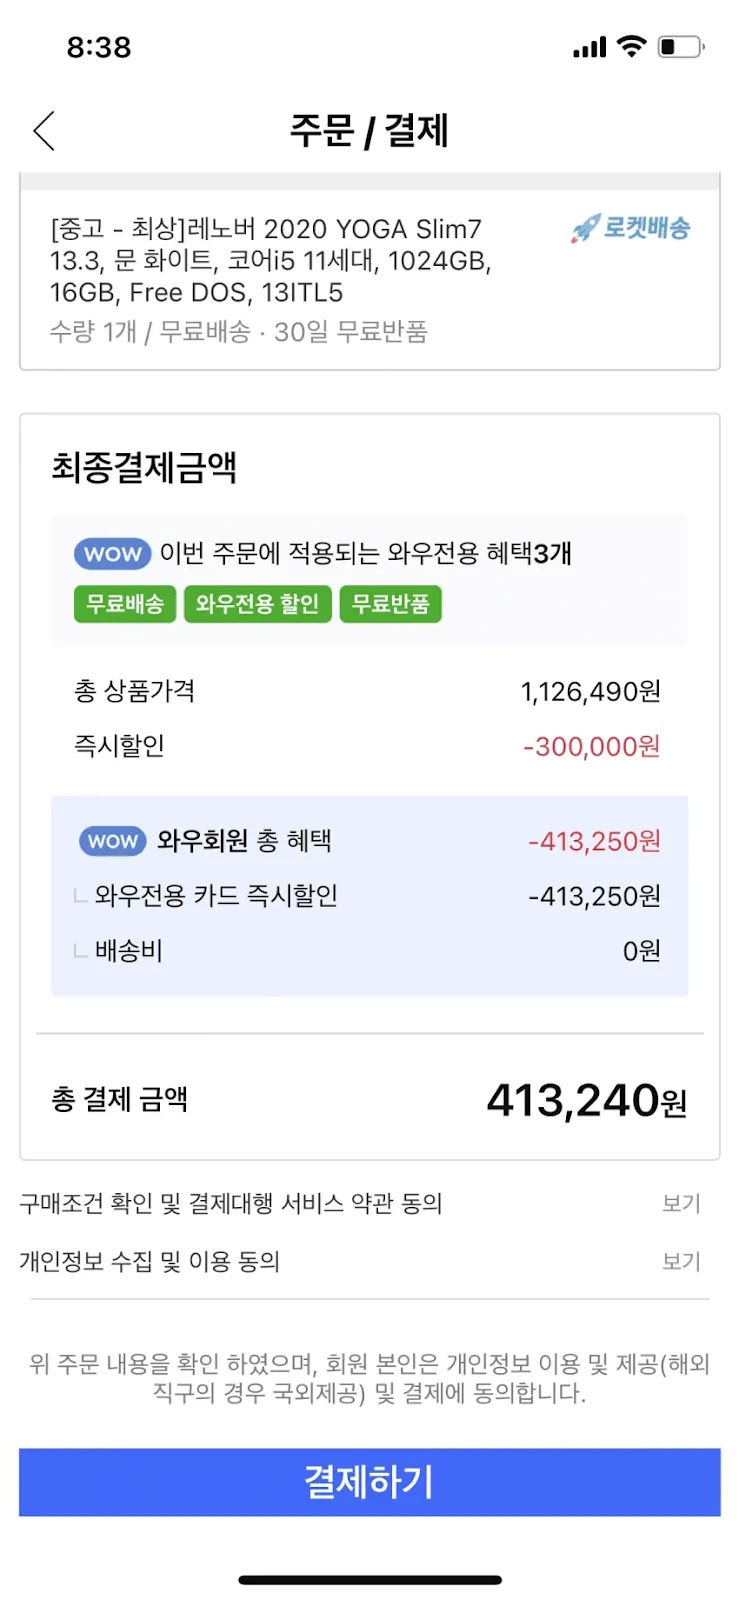
Task: Go back using the left arrow icon
Action: pyautogui.click(x=44, y=131)
